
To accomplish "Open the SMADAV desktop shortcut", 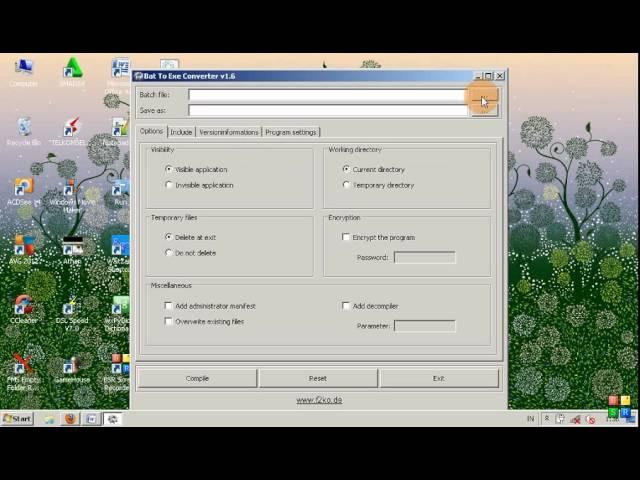I will [x=72, y=71].
